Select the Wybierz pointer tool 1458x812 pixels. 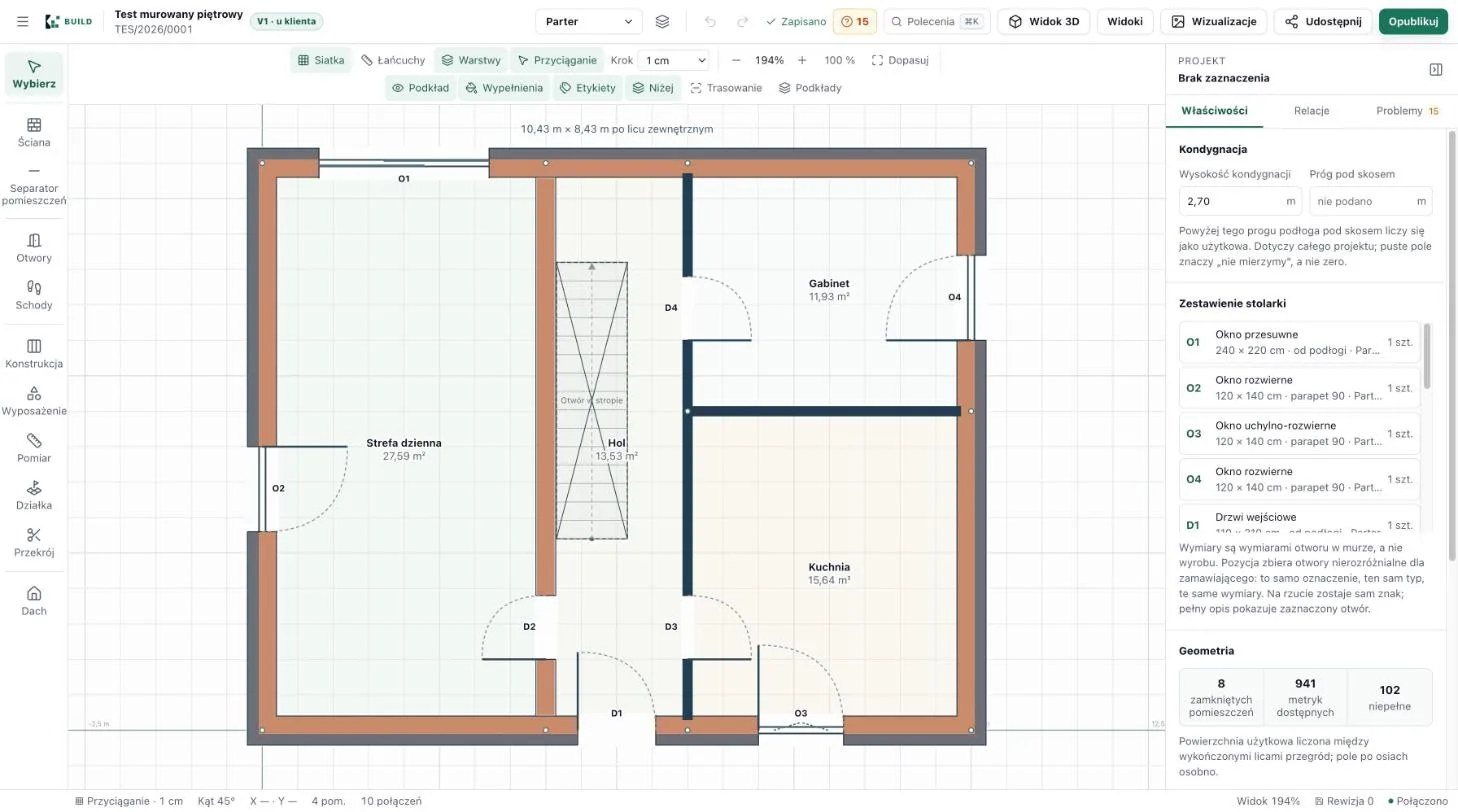point(34,74)
